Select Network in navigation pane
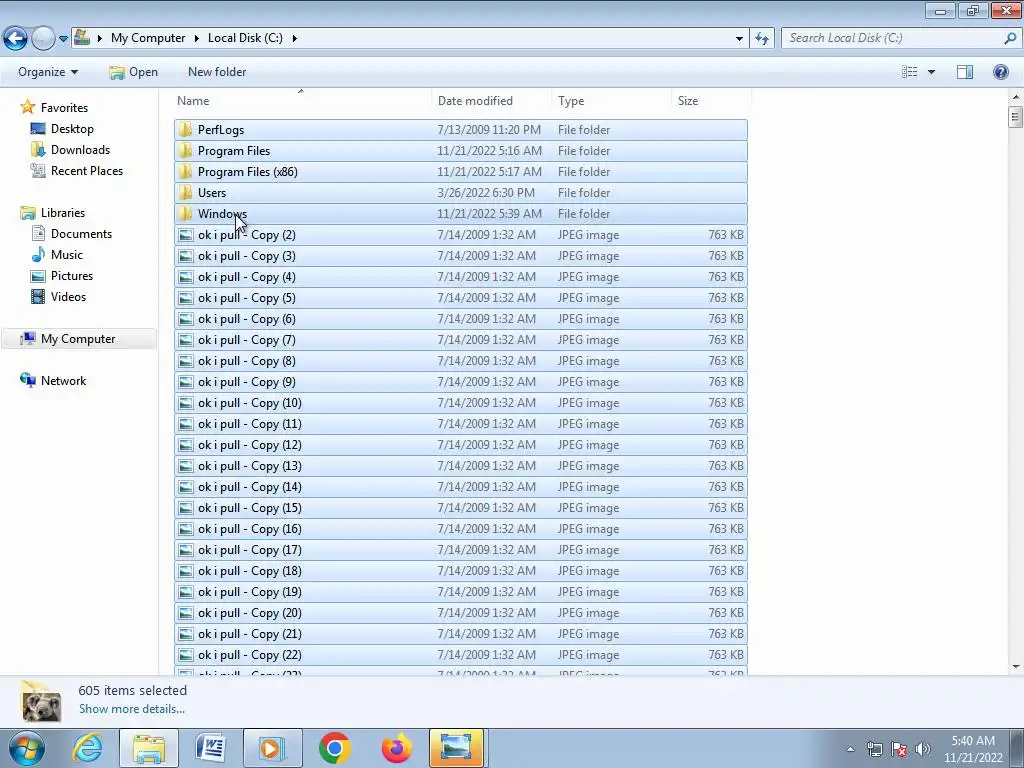 pyautogui.click(x=63, y=381)
